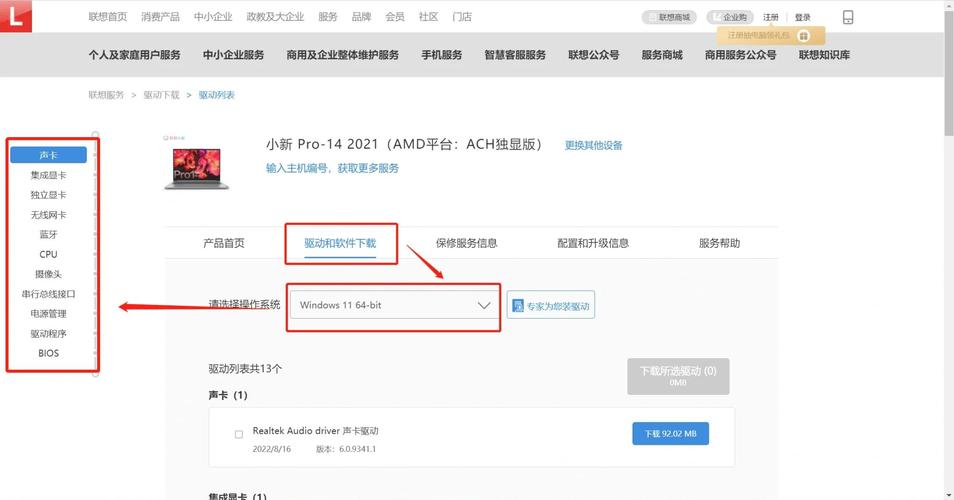Open 联想知识库 navigation item
The height and width of the screenshot is (500, 954).
pyautogui.click(x=824, y=55)
